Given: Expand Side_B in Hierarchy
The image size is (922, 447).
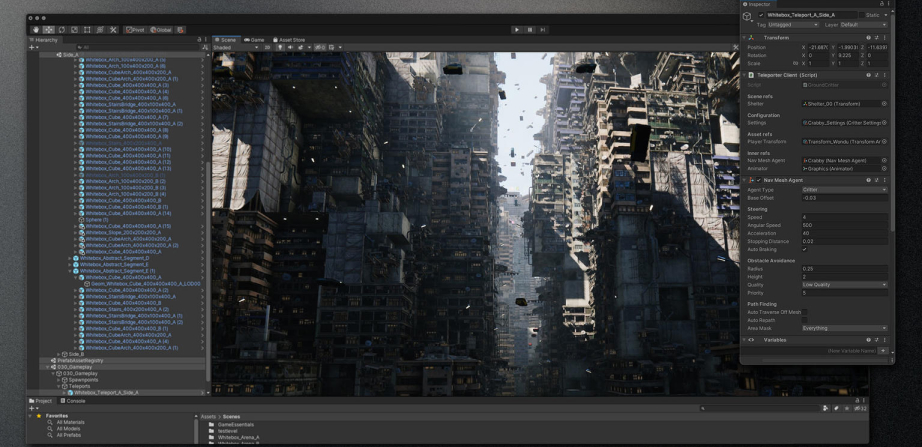Looking at the screenshot, I should click(x=59, y=354).
